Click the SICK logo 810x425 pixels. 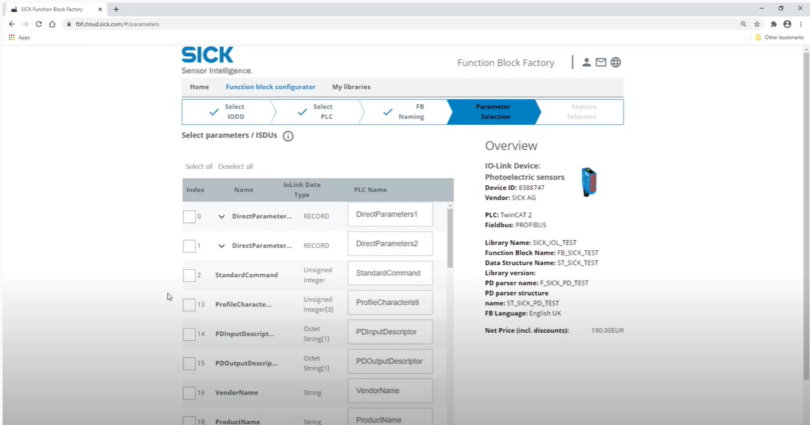click(207, 55)
